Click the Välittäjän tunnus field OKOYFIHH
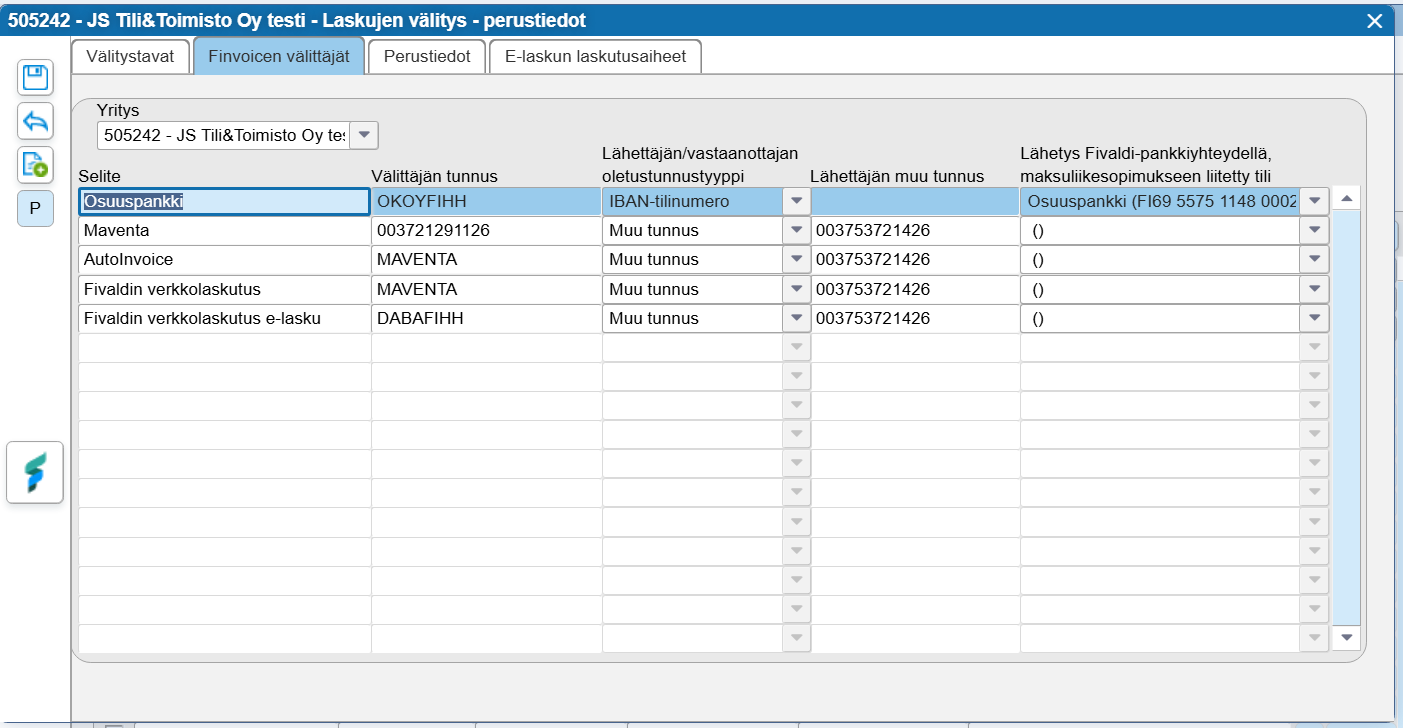The width and height of the screenshot is (1403, 728). coord(486,201)
